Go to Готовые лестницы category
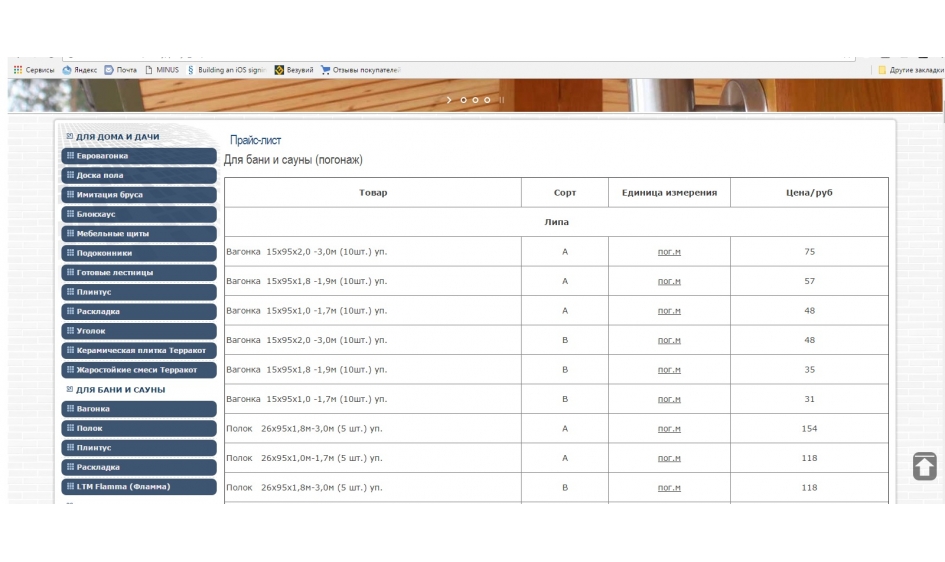This screenshot has height=562, width=945. pos(139,272)
